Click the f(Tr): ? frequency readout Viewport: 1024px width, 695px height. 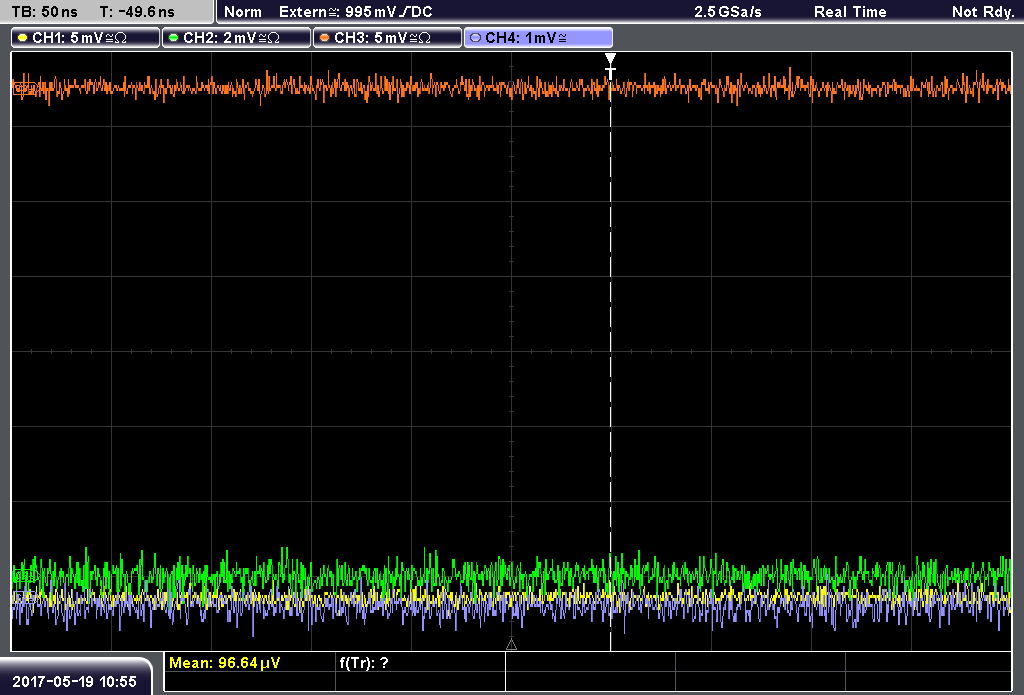tap(364, 663)
